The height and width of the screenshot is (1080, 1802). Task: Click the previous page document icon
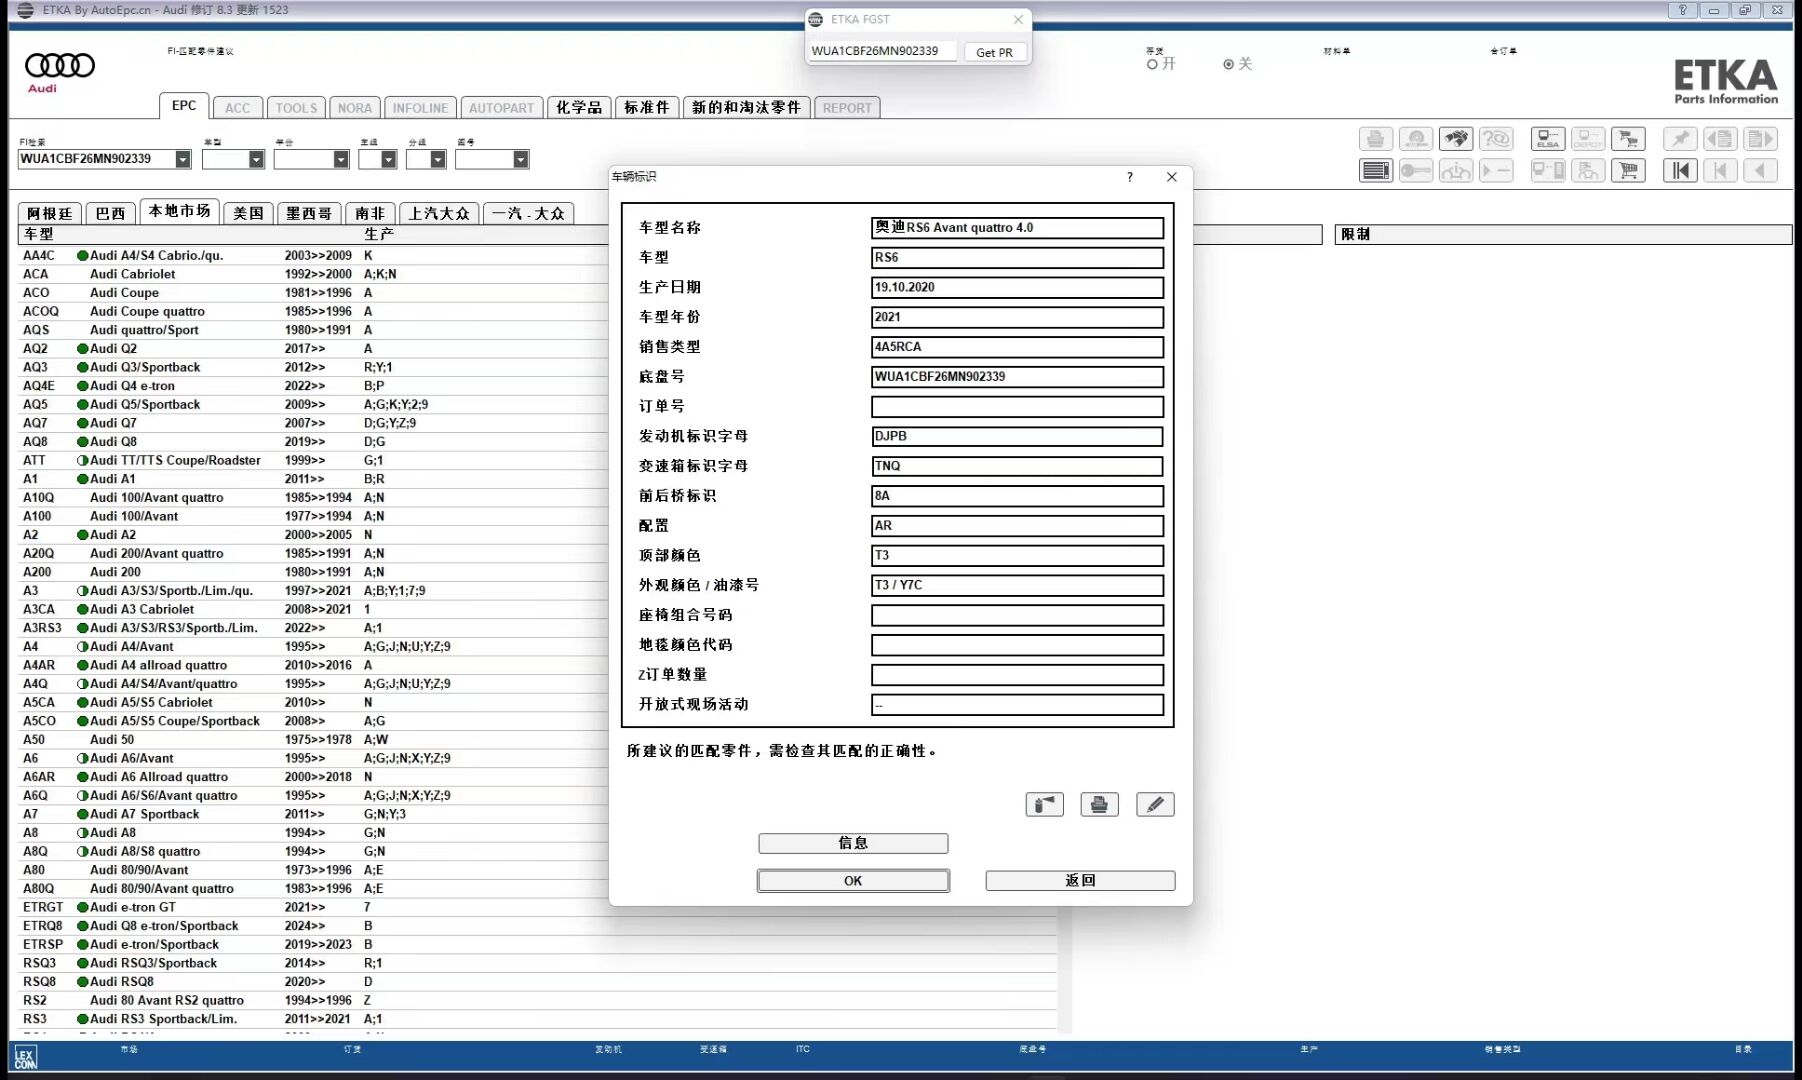coord(1720,139)
